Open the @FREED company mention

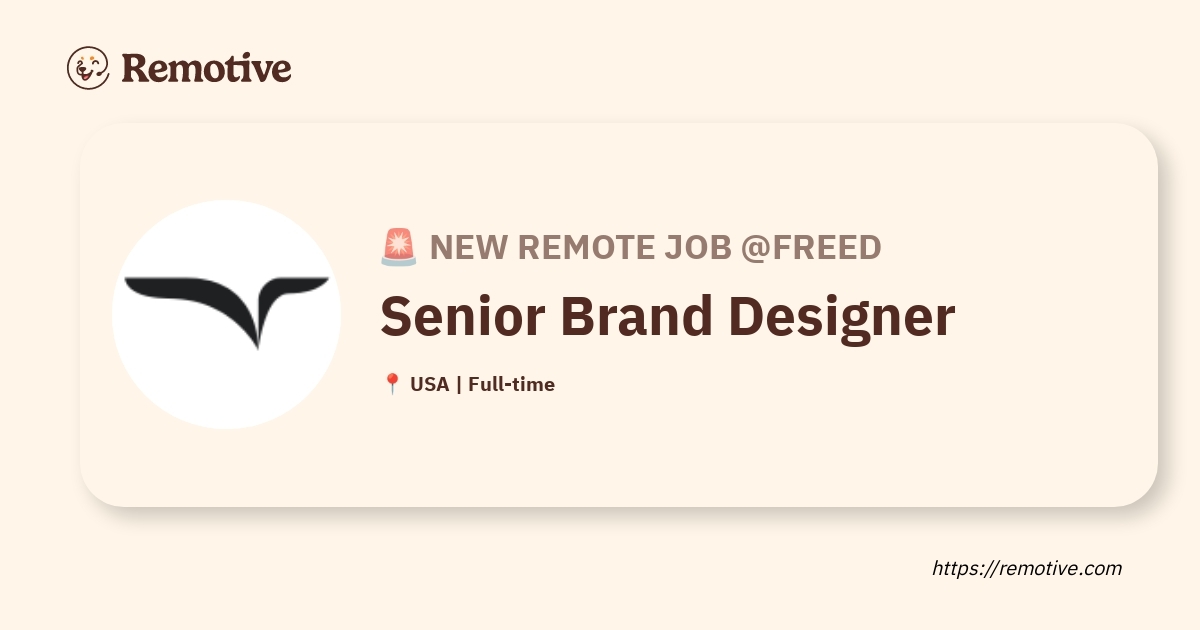click(x=811, y=247)
